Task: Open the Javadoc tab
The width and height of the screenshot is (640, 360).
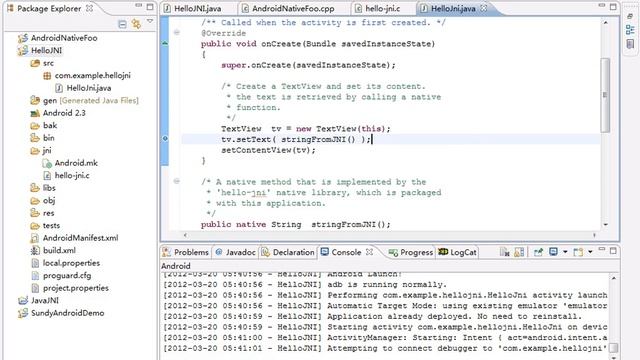Action: [236, 252]
